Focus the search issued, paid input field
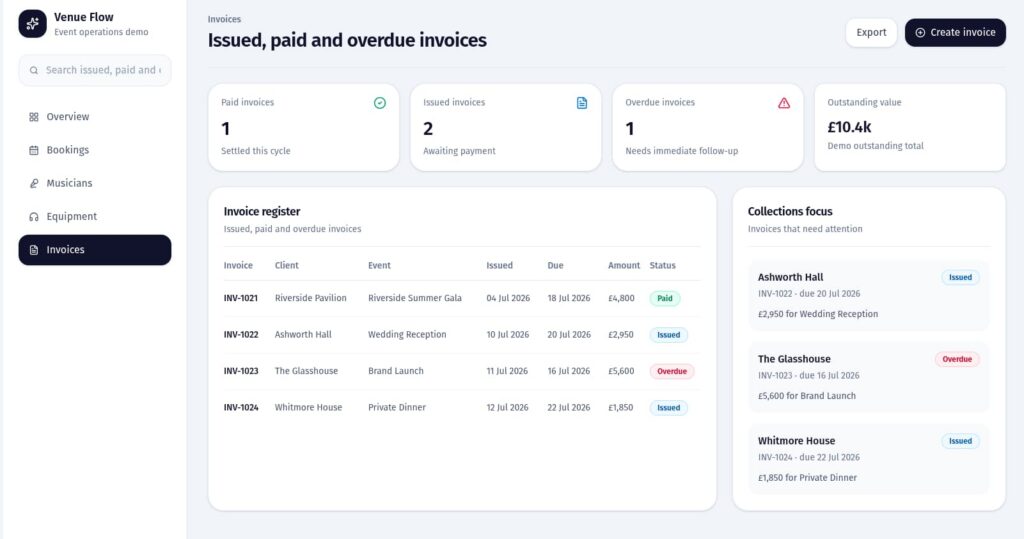The image size is (1024, 539). point(103,71)
